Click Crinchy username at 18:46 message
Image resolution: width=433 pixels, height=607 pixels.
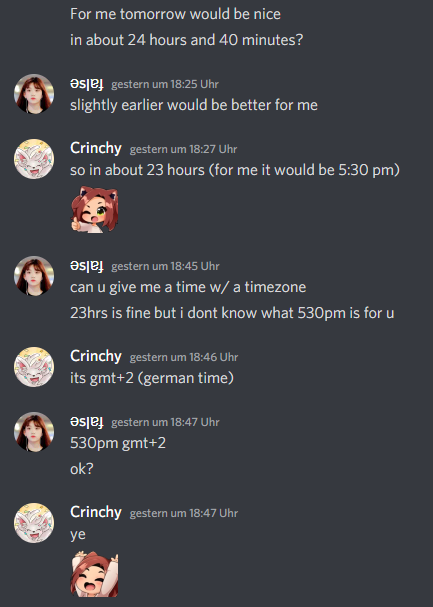96,356
